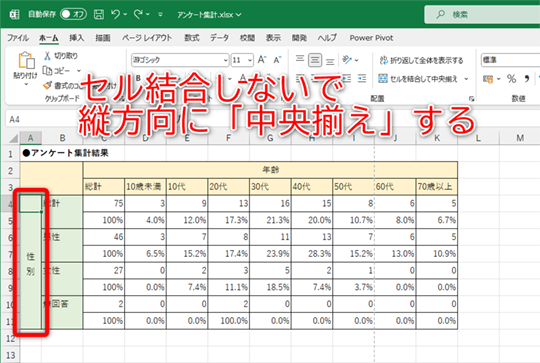
Task: Click the Percent style icon
Action: (x=512, y=79)
